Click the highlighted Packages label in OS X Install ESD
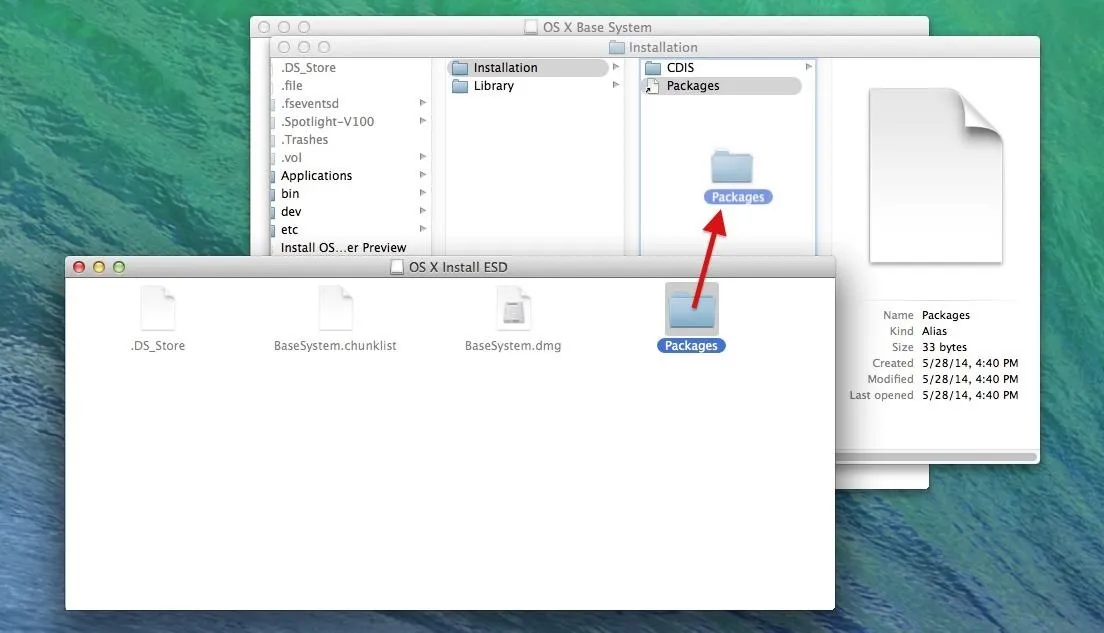This screenshot has height=633, width=1104. point(691,346)
